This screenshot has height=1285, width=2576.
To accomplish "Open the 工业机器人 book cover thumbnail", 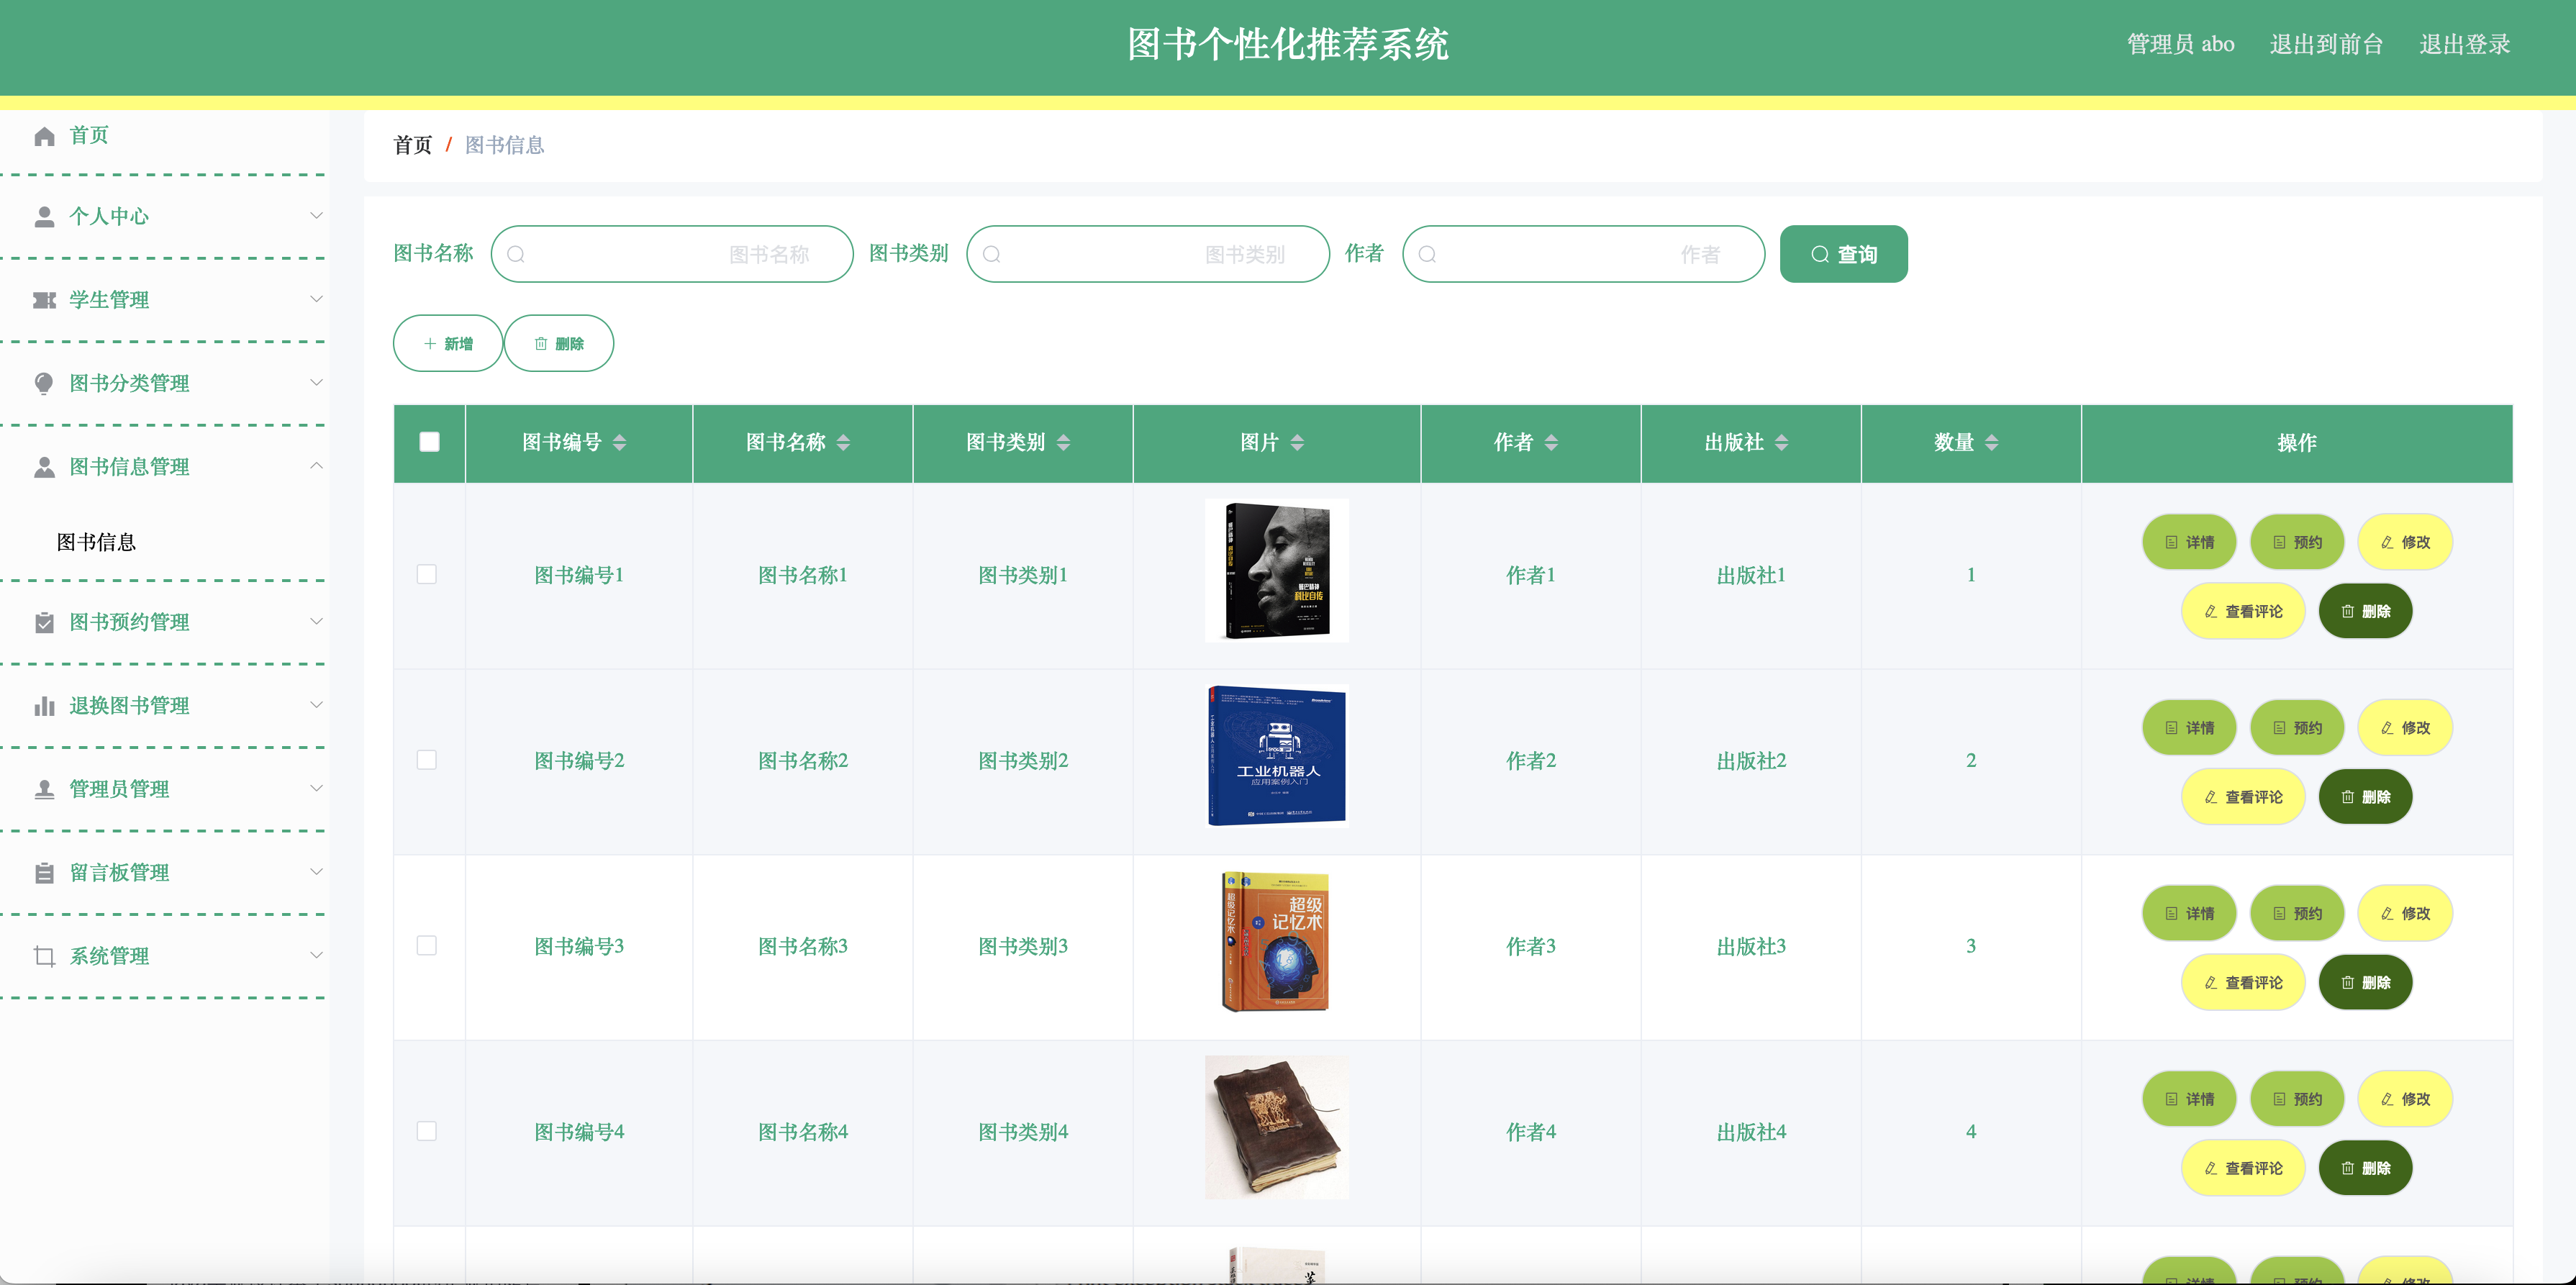I will point(1277,757).
